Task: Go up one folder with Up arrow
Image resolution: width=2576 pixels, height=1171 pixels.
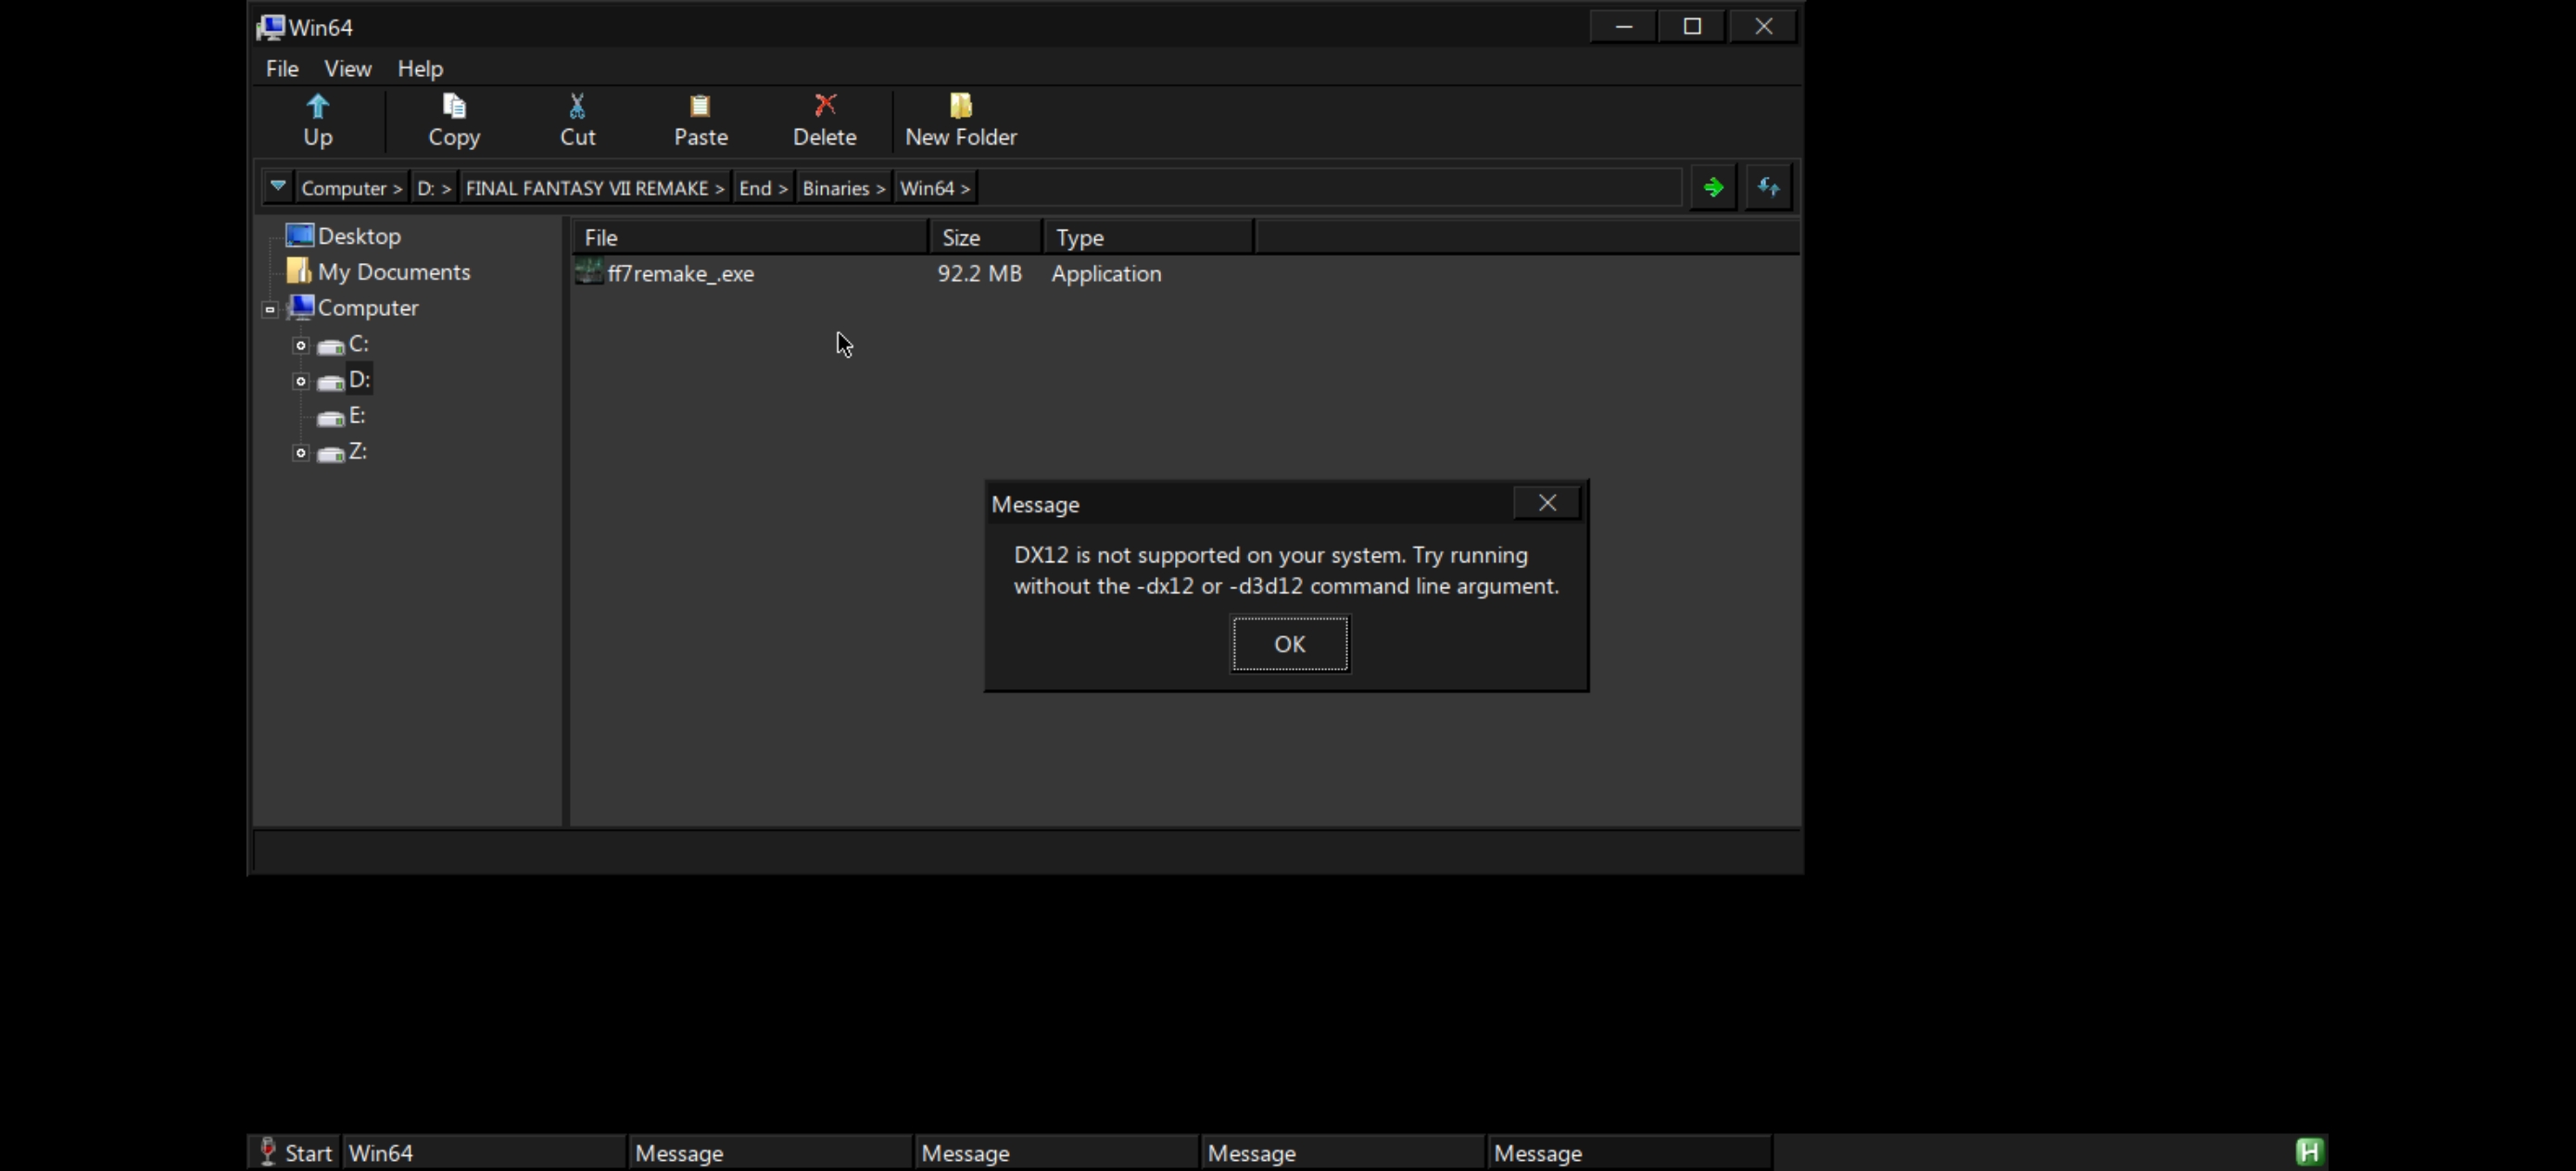Action: tap(318, 120)
